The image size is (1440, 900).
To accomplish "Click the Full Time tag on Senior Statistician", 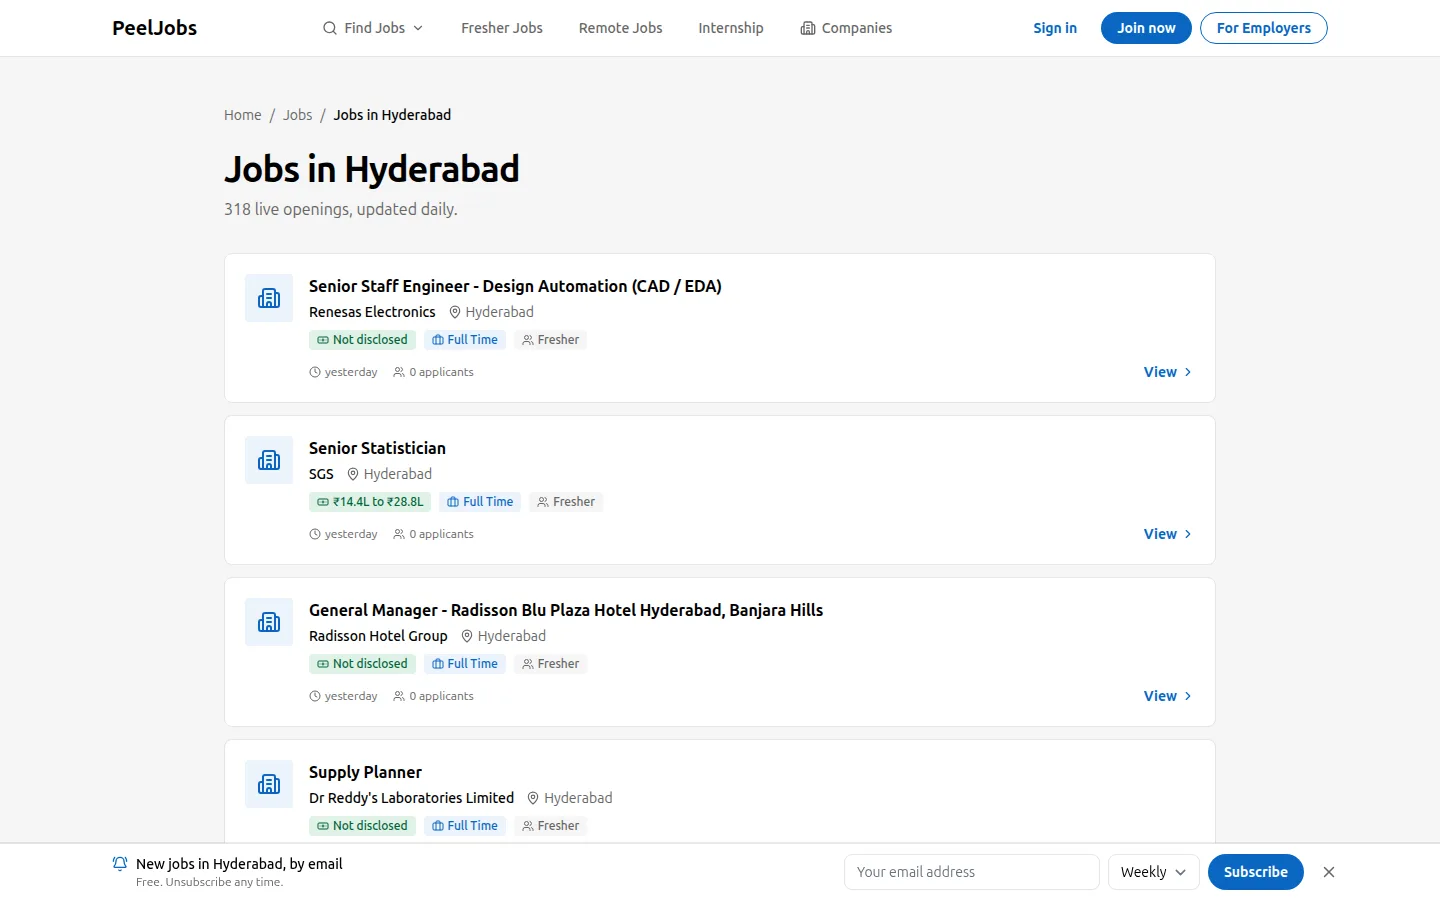I will tap(480, 502).
